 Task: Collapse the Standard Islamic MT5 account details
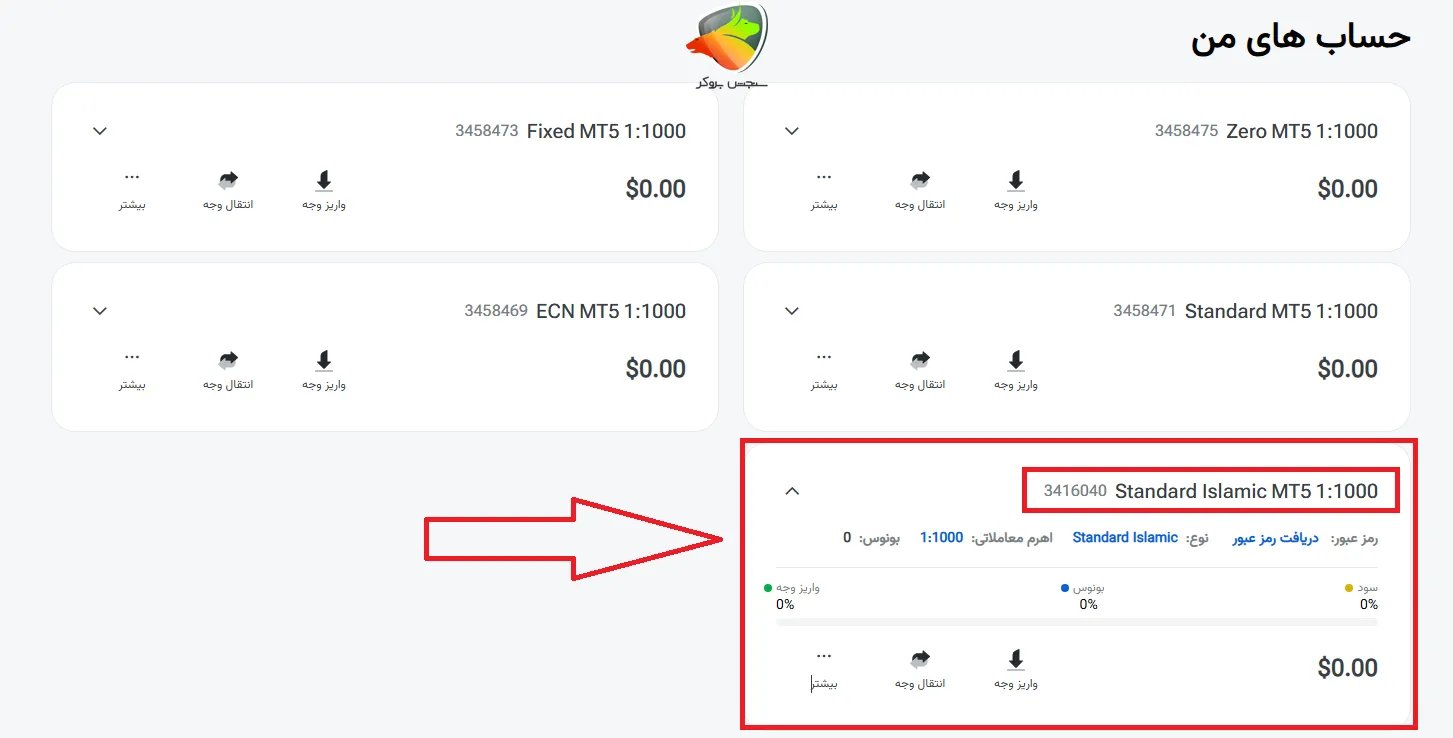(792, 491)
